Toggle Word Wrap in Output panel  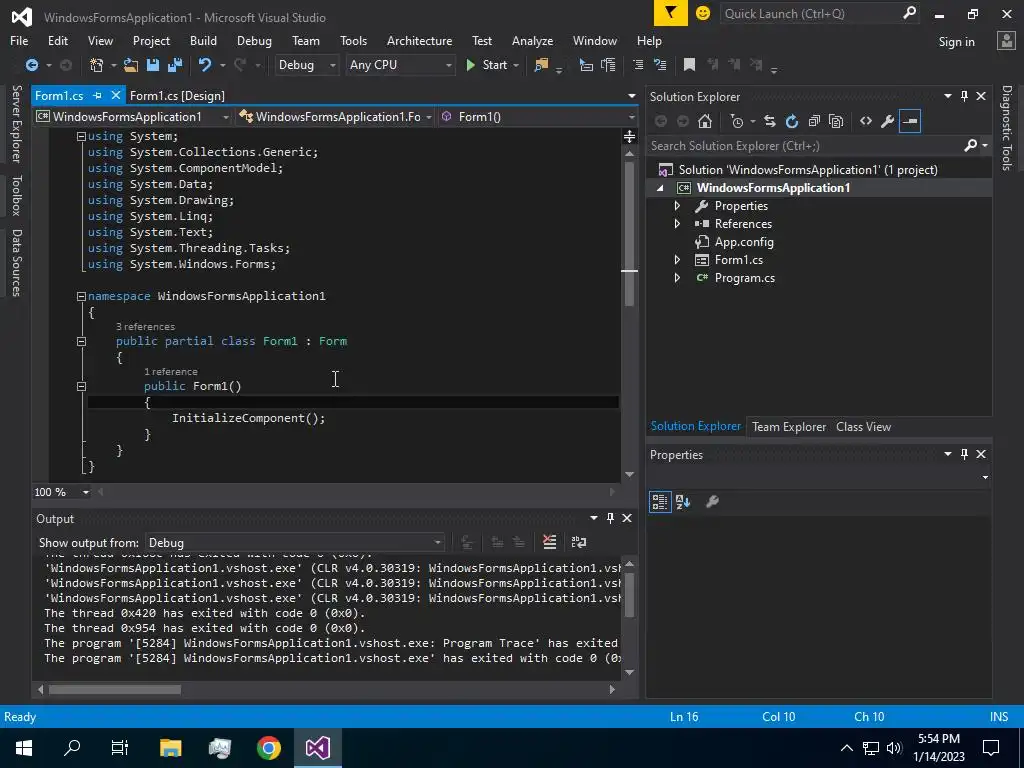click(x=579, y=542)
